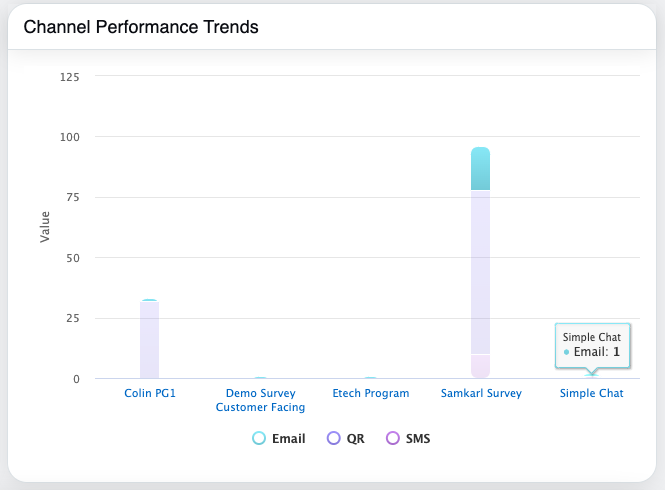Click the Channel Performance Trends title

[141, 27]
